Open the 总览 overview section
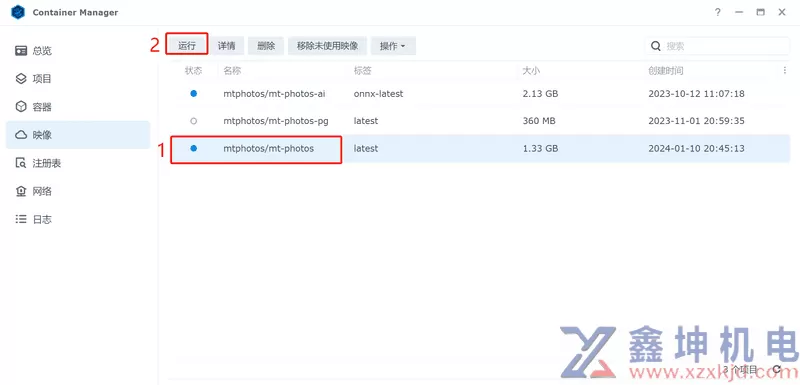 [x=78, y=51]
